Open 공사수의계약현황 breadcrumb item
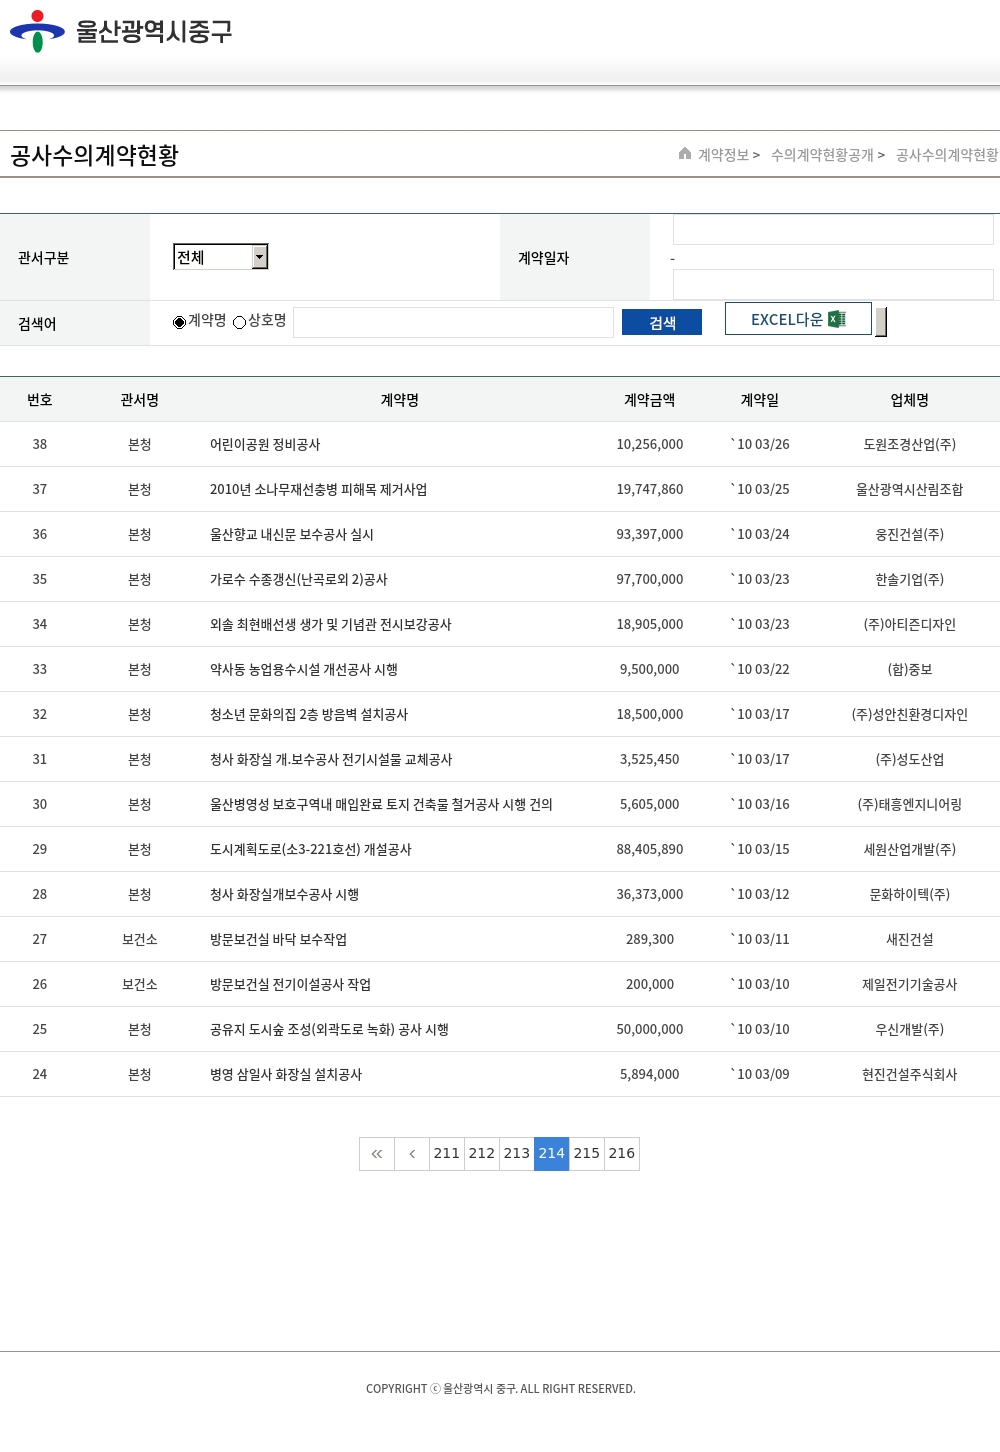This screenshot has width=1000, height=1452. pyautogui.click(x=947, y=155)
